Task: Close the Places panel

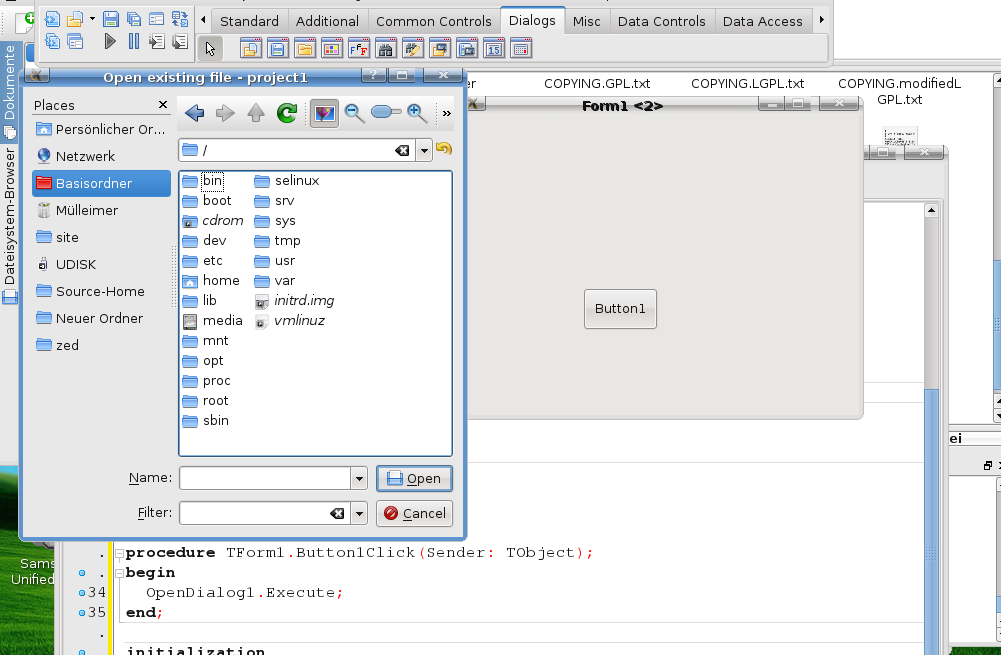Action: pos(163,105)
